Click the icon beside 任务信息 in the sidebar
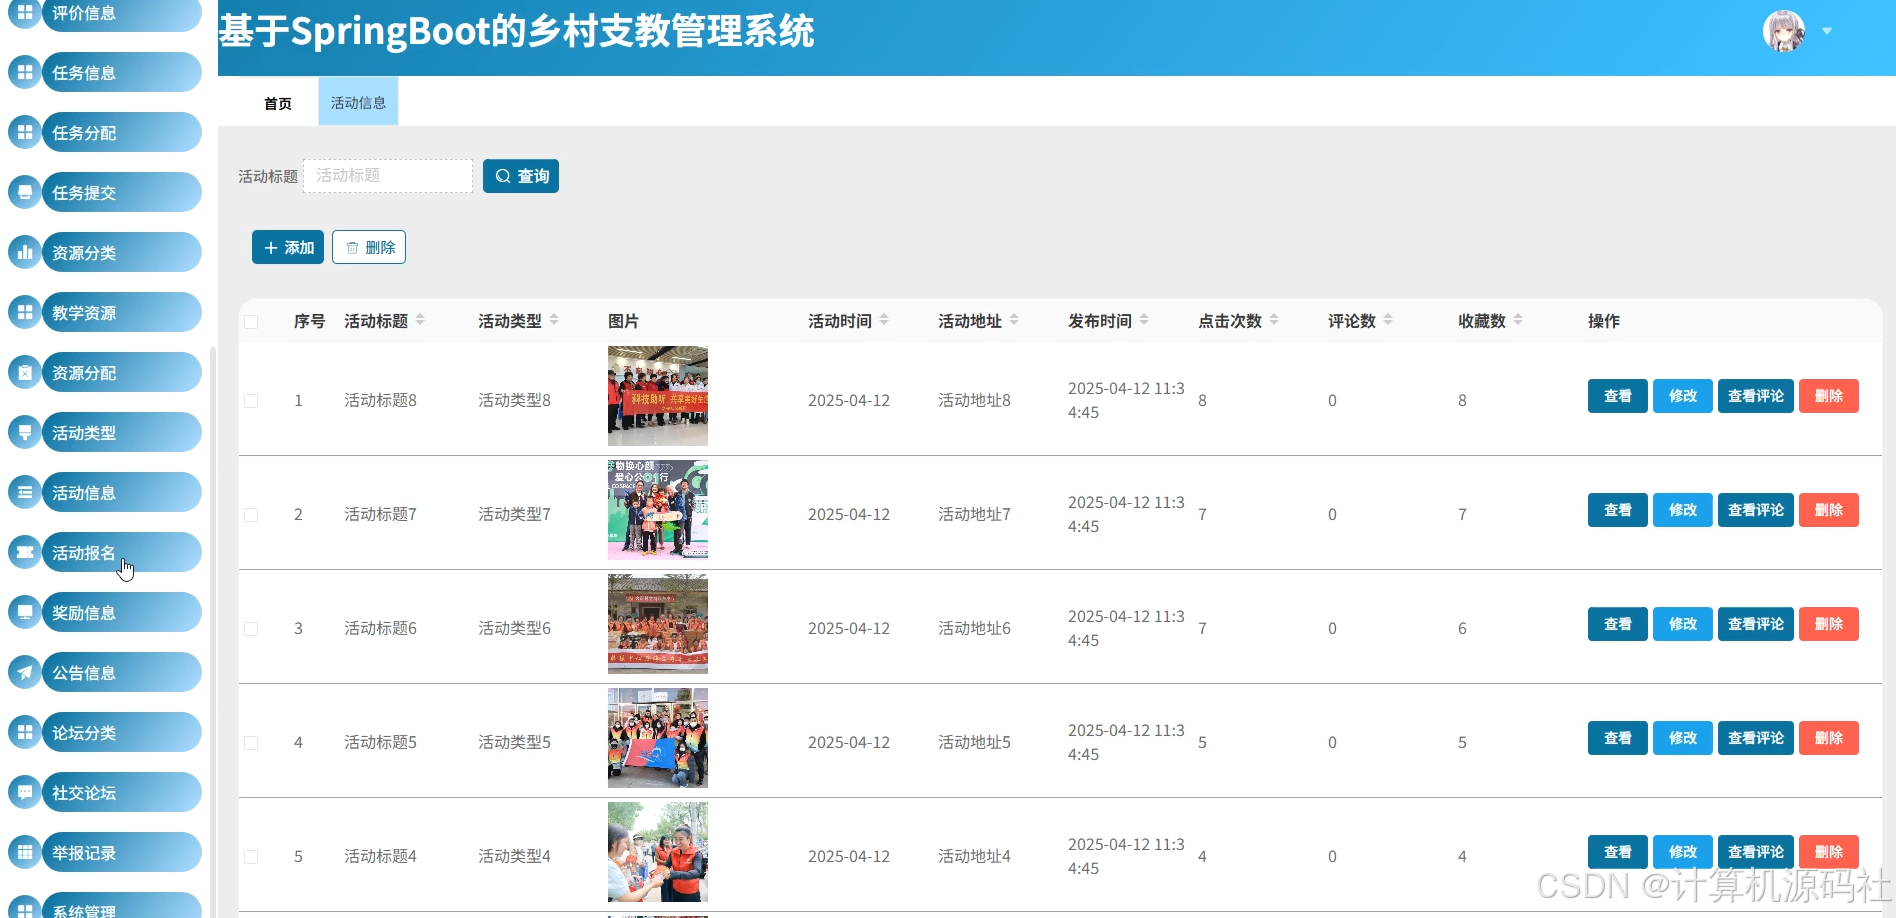This screenshot has height=918, width=1896. 25,72
